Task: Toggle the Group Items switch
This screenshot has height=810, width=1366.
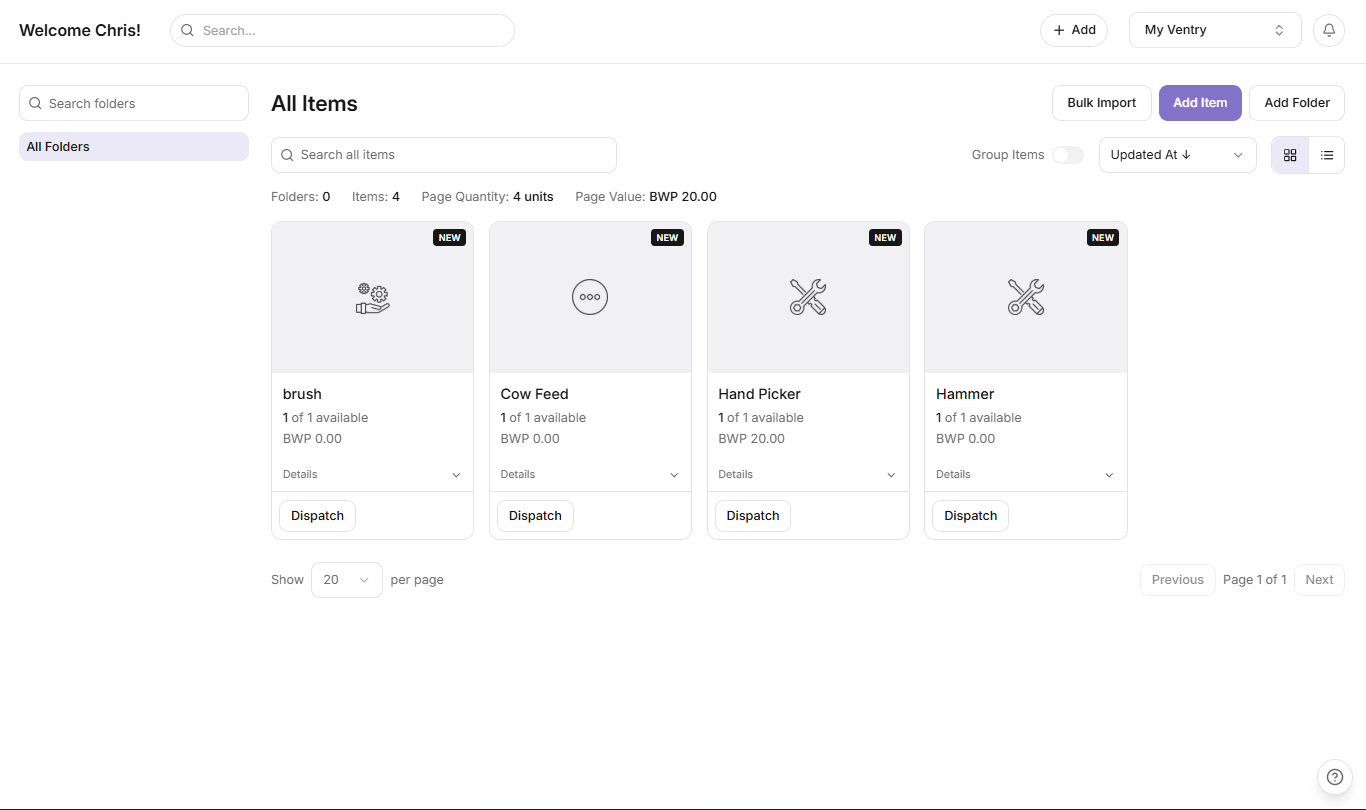Action: pos(1068,155)
